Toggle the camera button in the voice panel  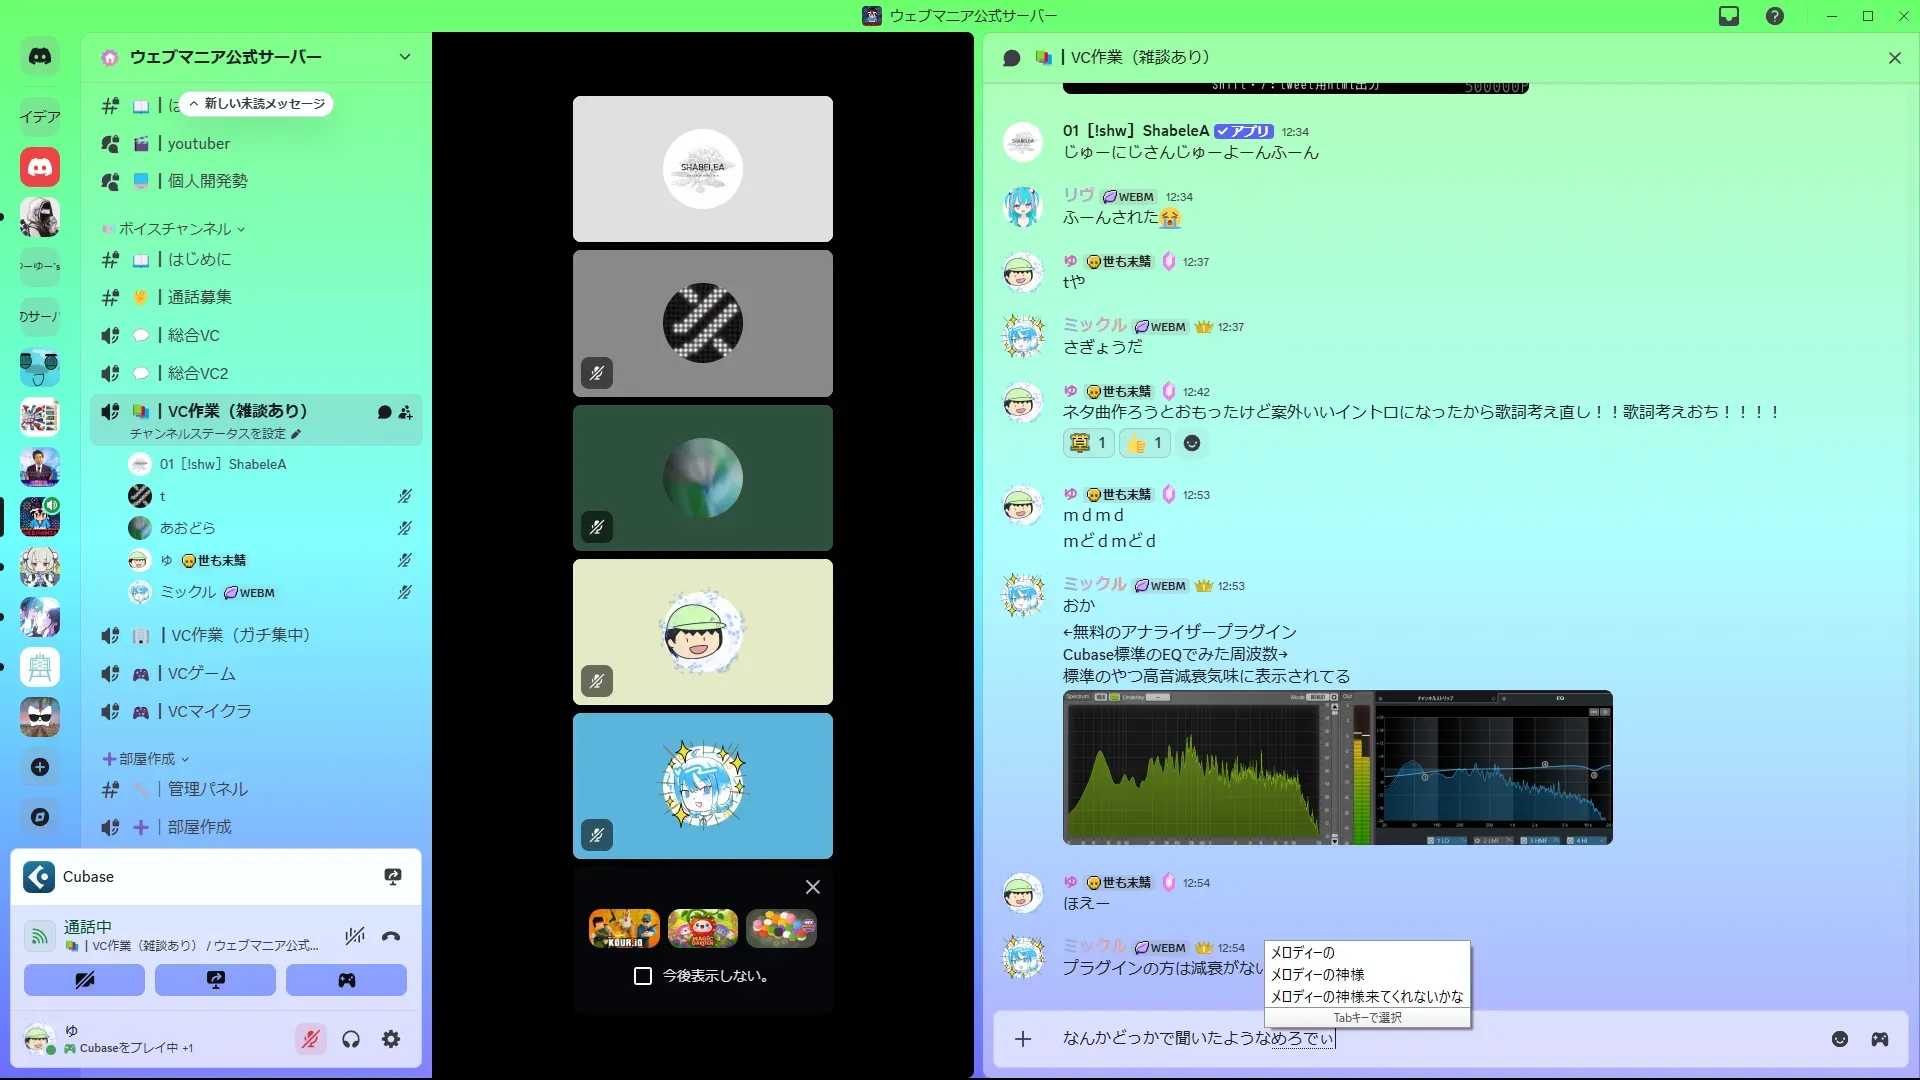click(x=84, y=980)
